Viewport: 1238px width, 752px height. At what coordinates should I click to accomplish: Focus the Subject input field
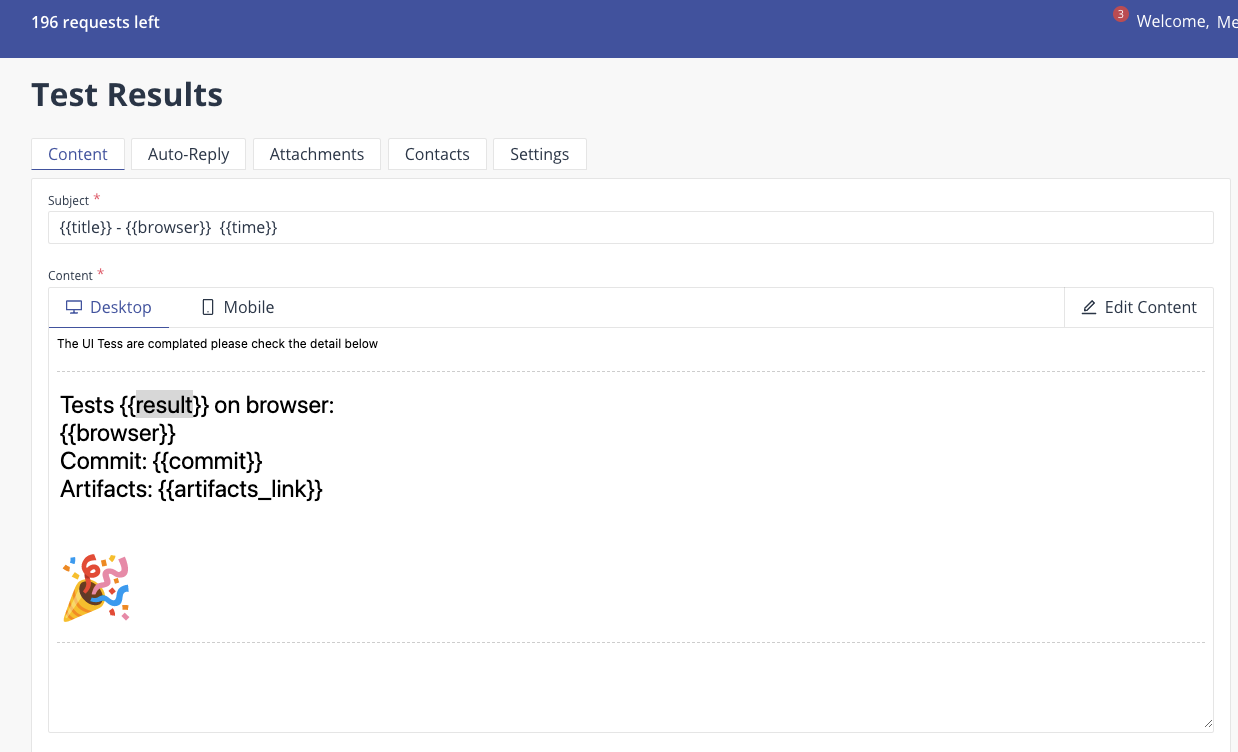point(631,227)
